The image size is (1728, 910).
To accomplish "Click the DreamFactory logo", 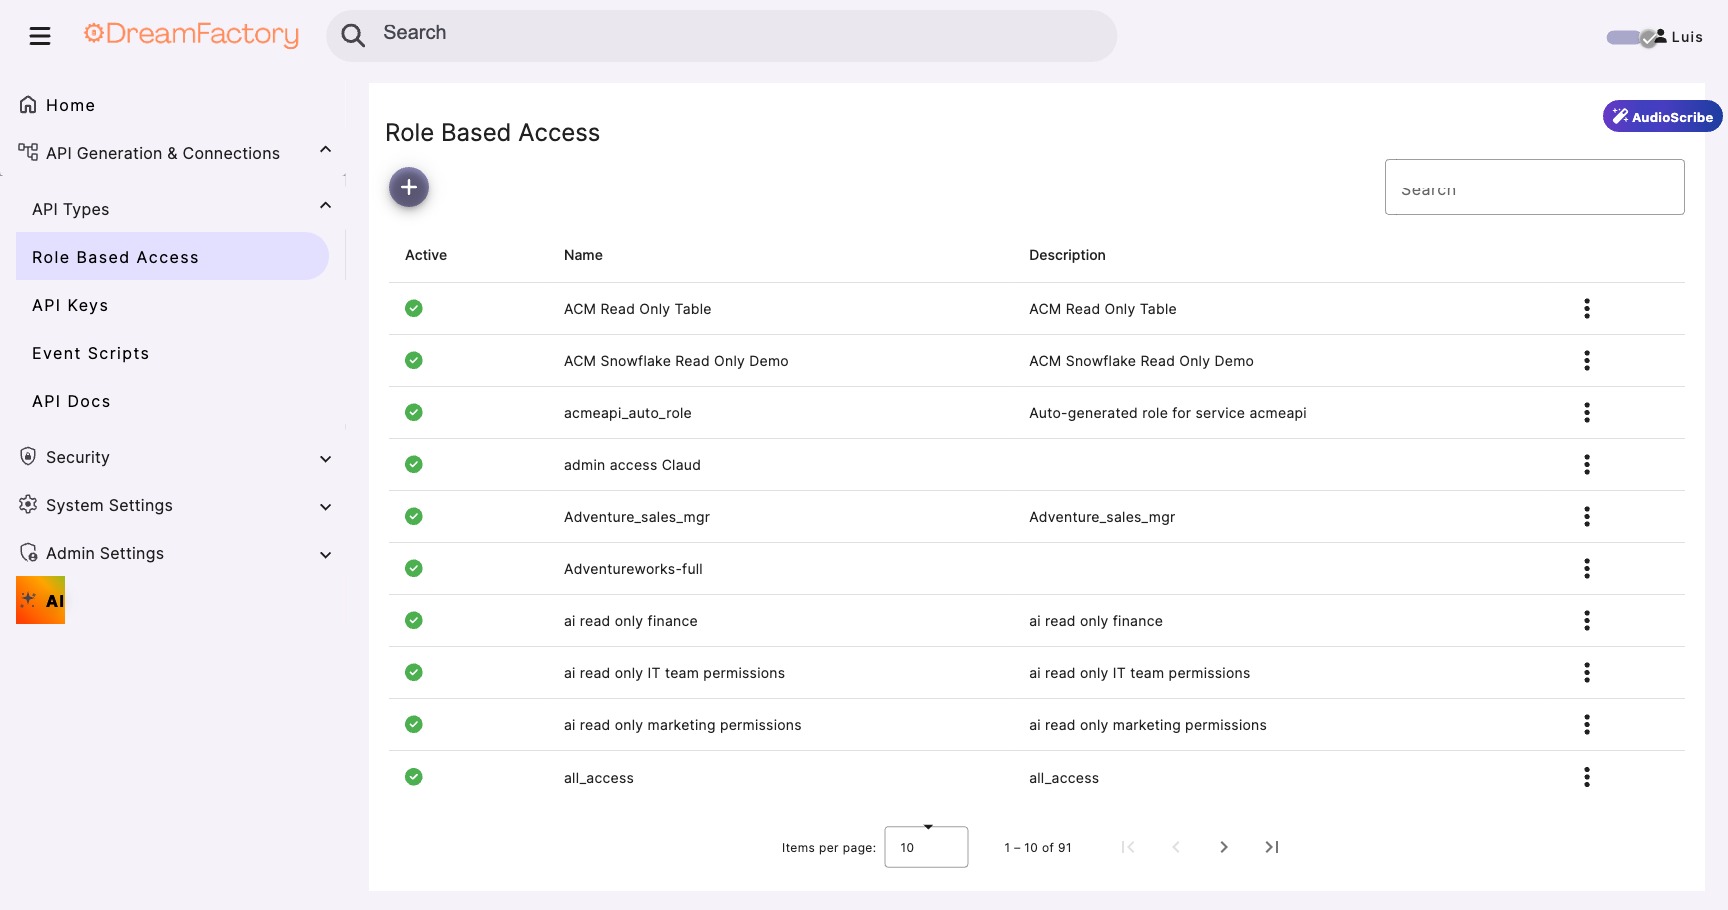I will (x=191, y=34).
